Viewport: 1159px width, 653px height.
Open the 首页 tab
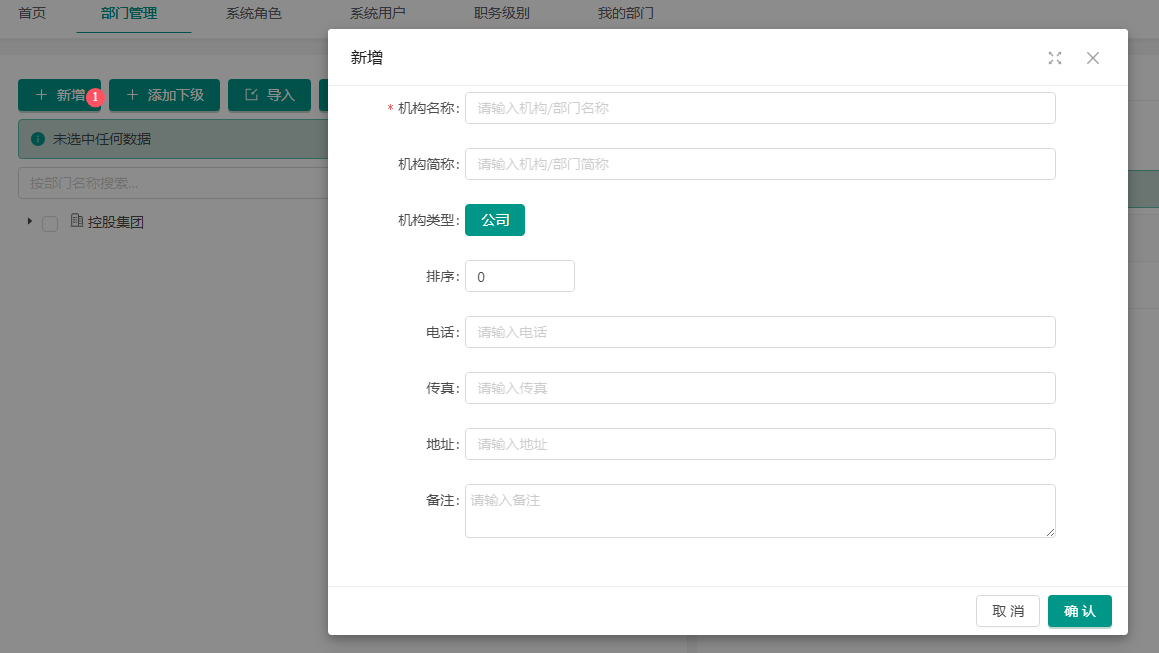(x=32, y=14)
